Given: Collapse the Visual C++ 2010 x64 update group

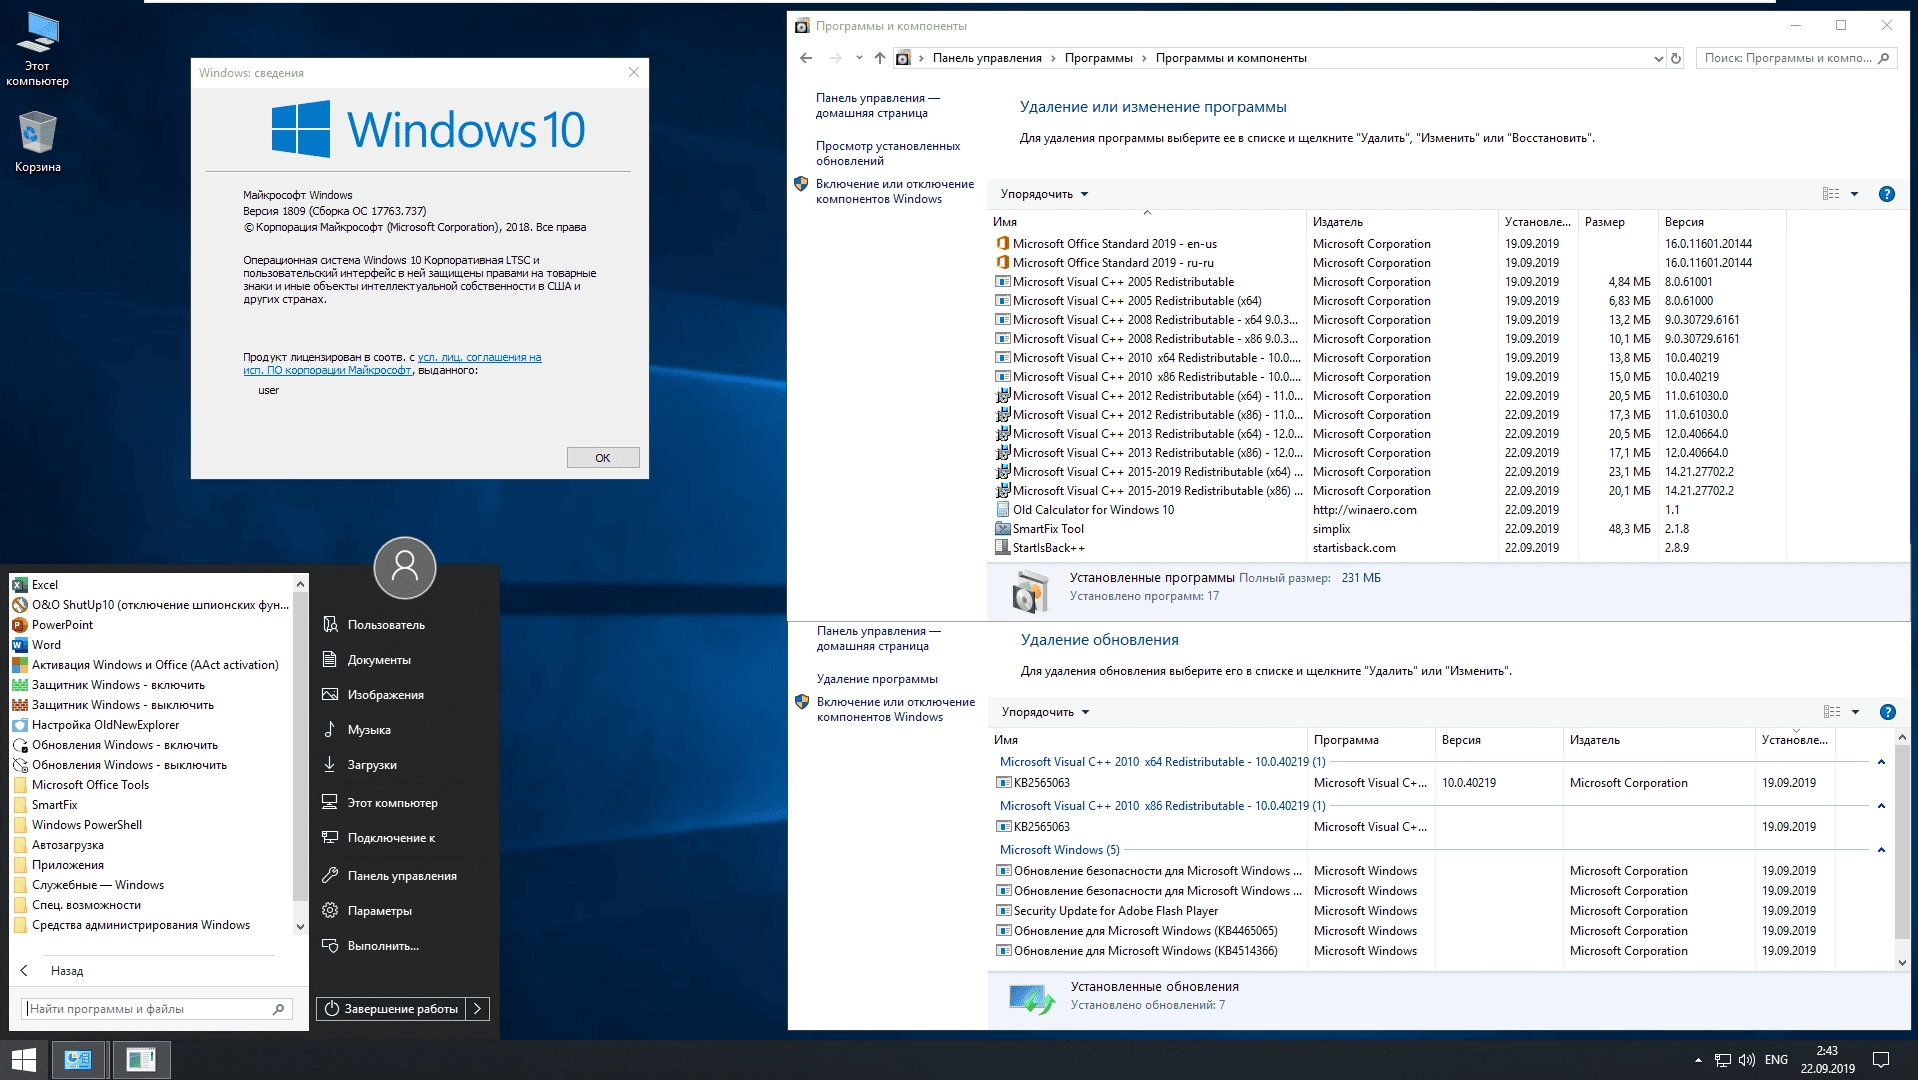Looking at the screenshot, I should (1881, 762).
